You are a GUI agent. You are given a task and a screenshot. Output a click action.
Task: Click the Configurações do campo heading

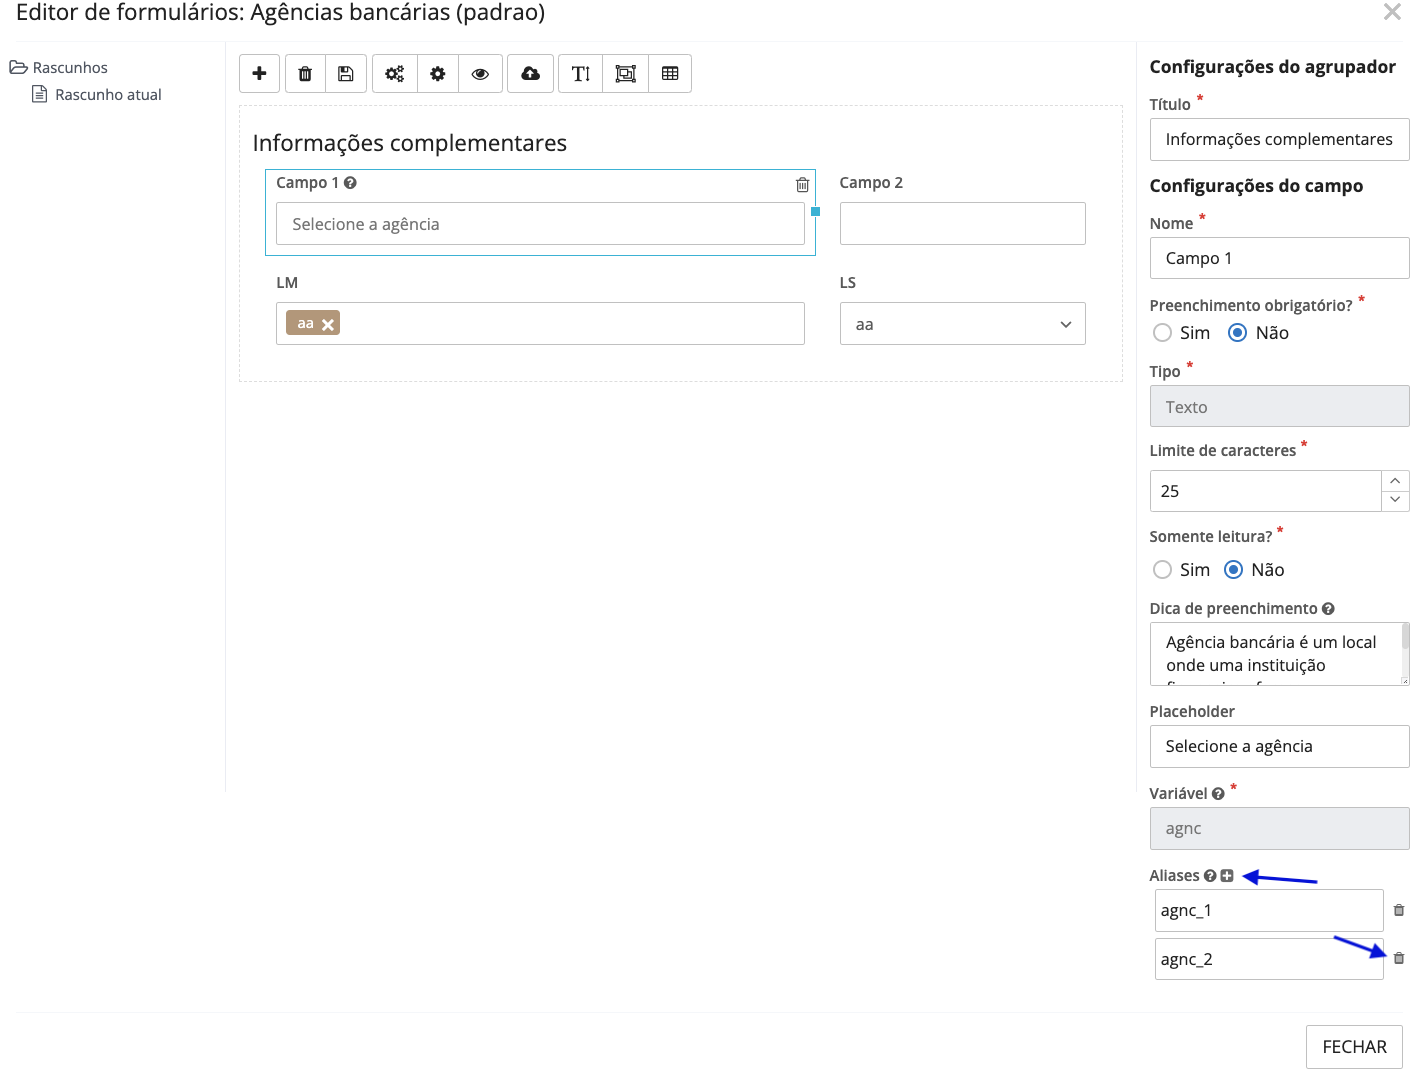(x=1256, y=186)
